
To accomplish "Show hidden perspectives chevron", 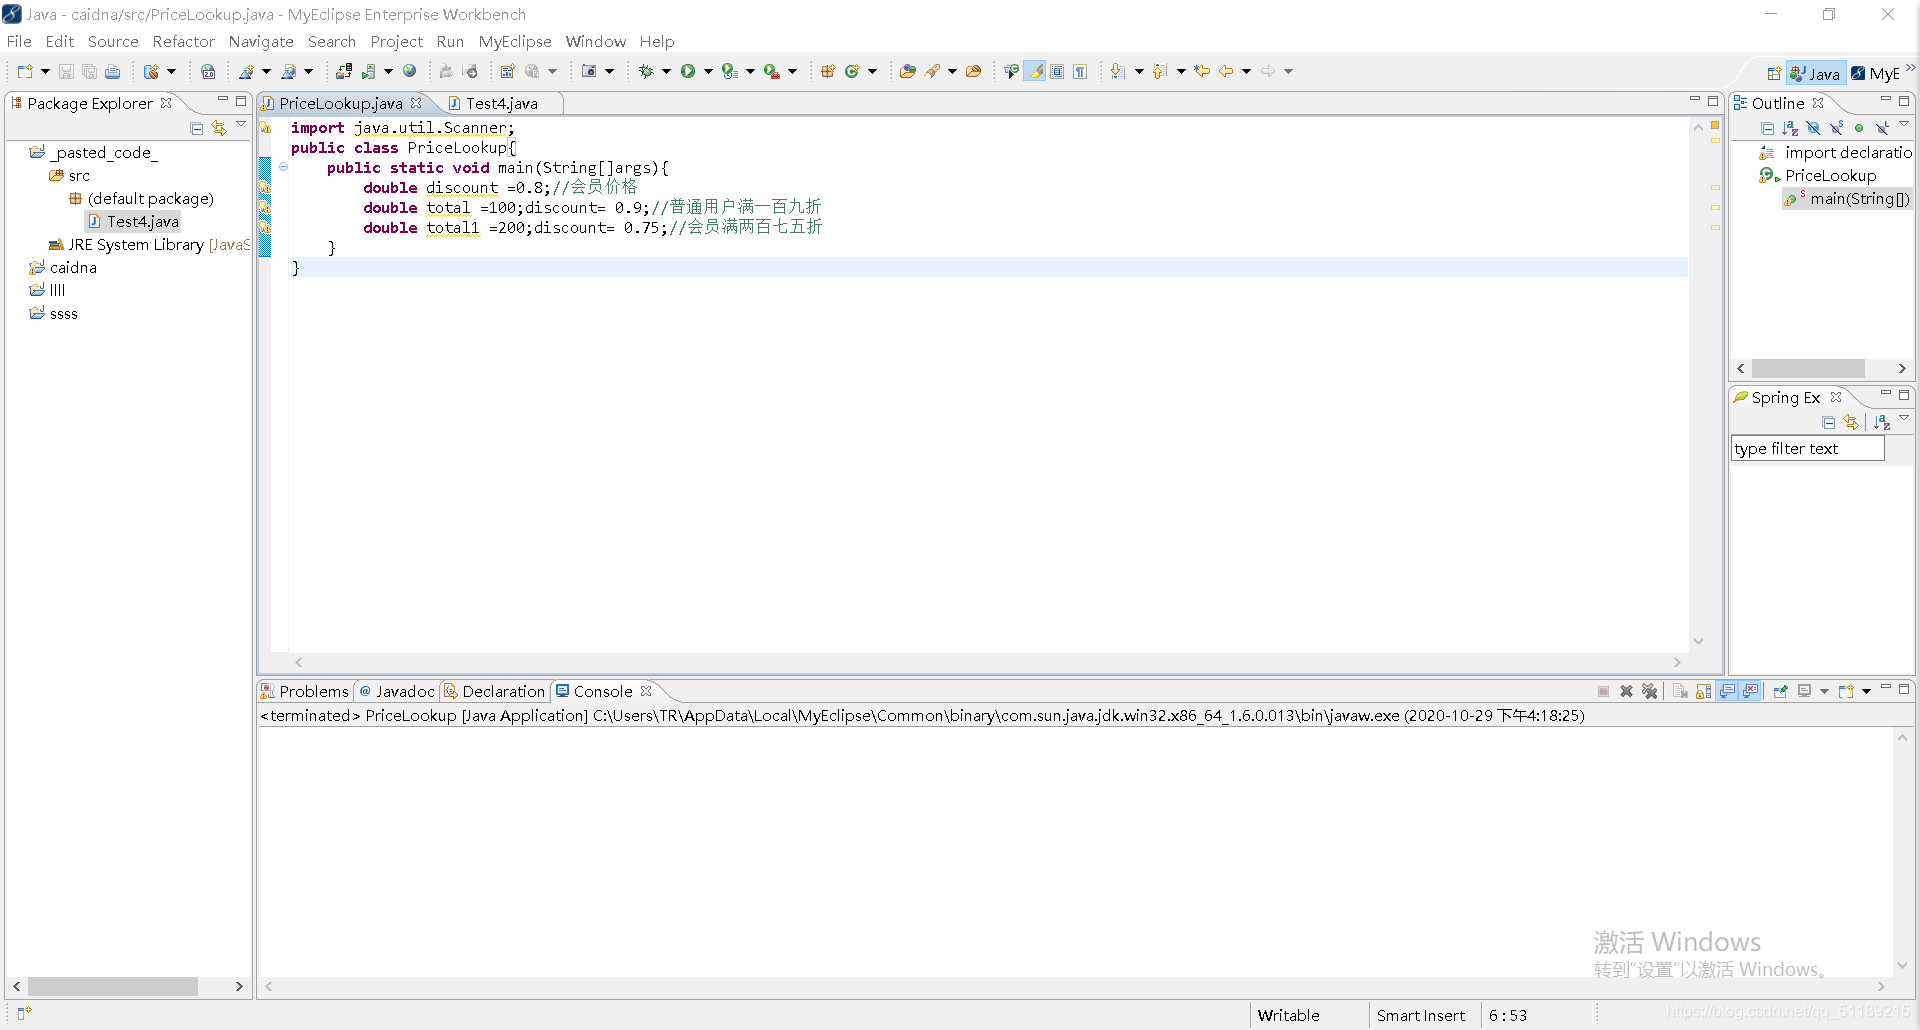I will point(1910,69).
